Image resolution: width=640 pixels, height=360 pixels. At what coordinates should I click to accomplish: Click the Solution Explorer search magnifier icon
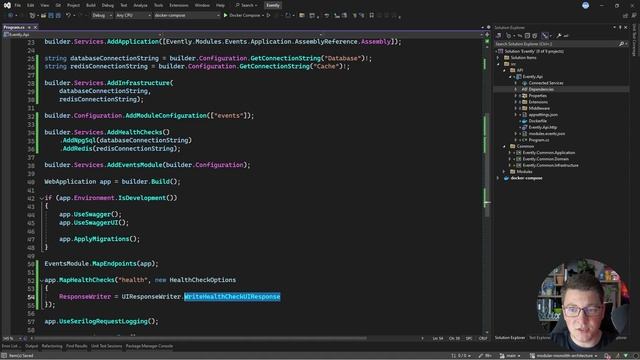pyautogui.click(x=621, y=44)
